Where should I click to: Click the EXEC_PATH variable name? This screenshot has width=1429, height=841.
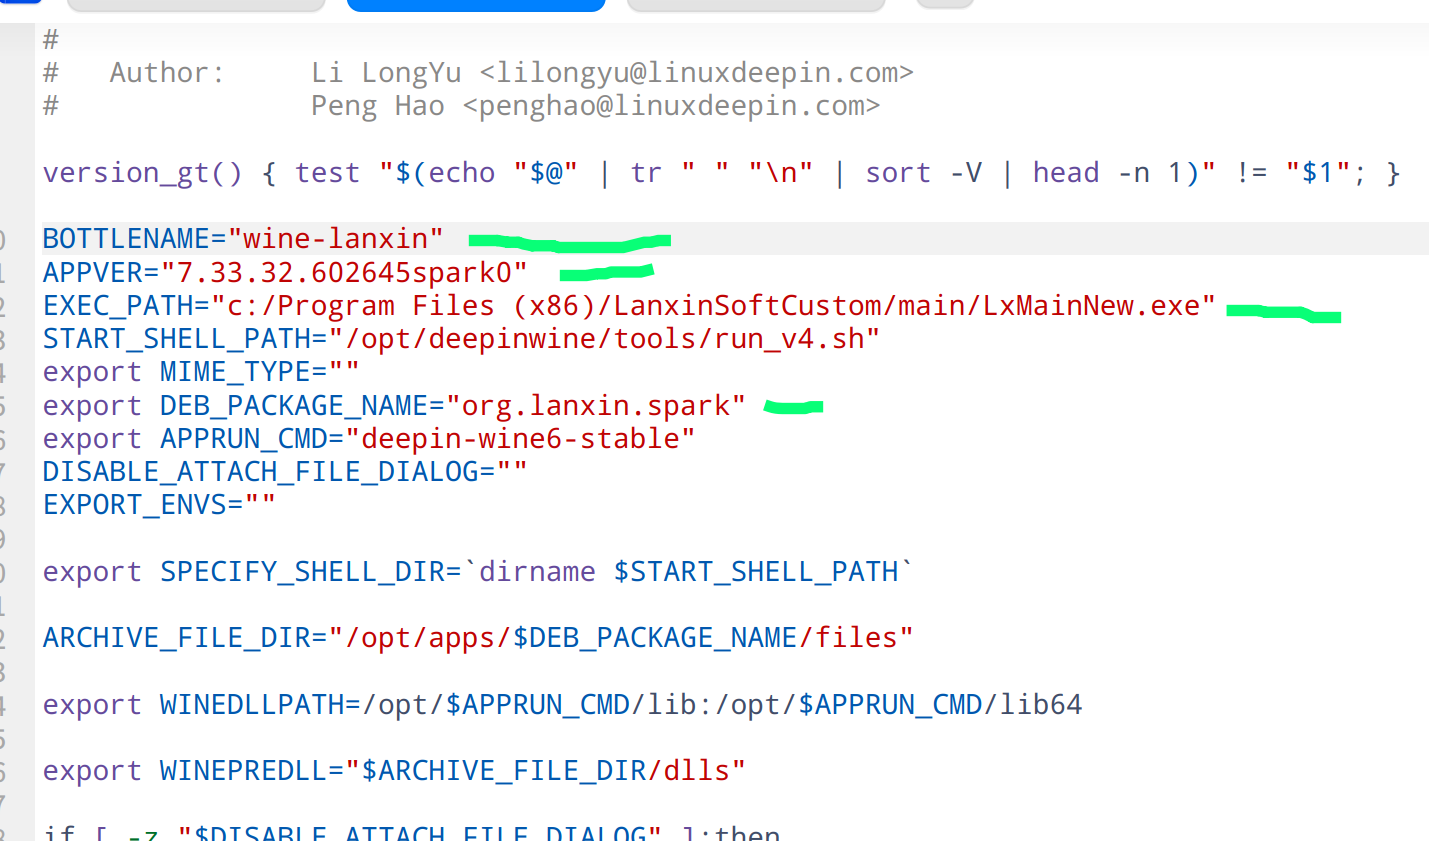tap(118, 306)
